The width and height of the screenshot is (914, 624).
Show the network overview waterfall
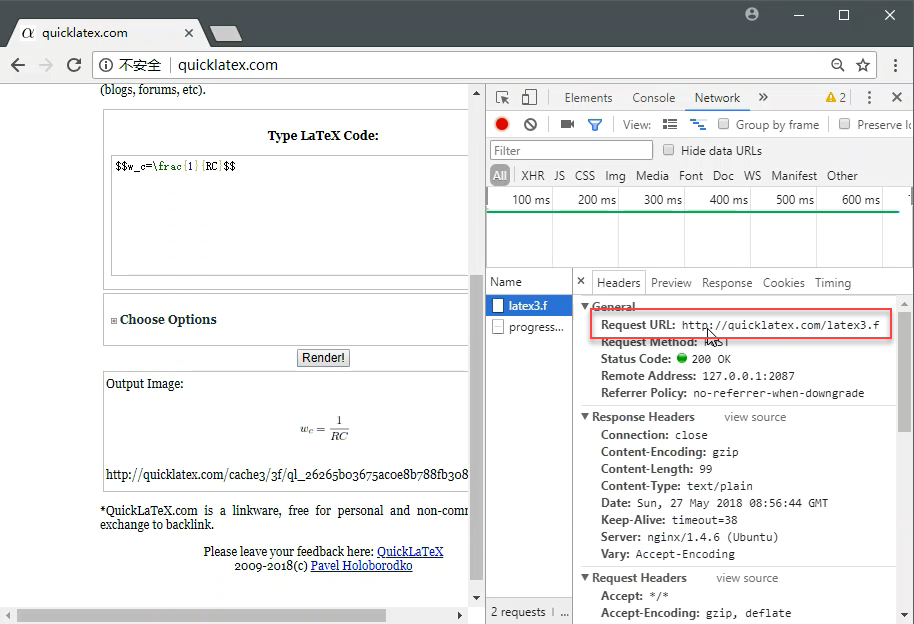pyautogui.click(x=698, y=124)
